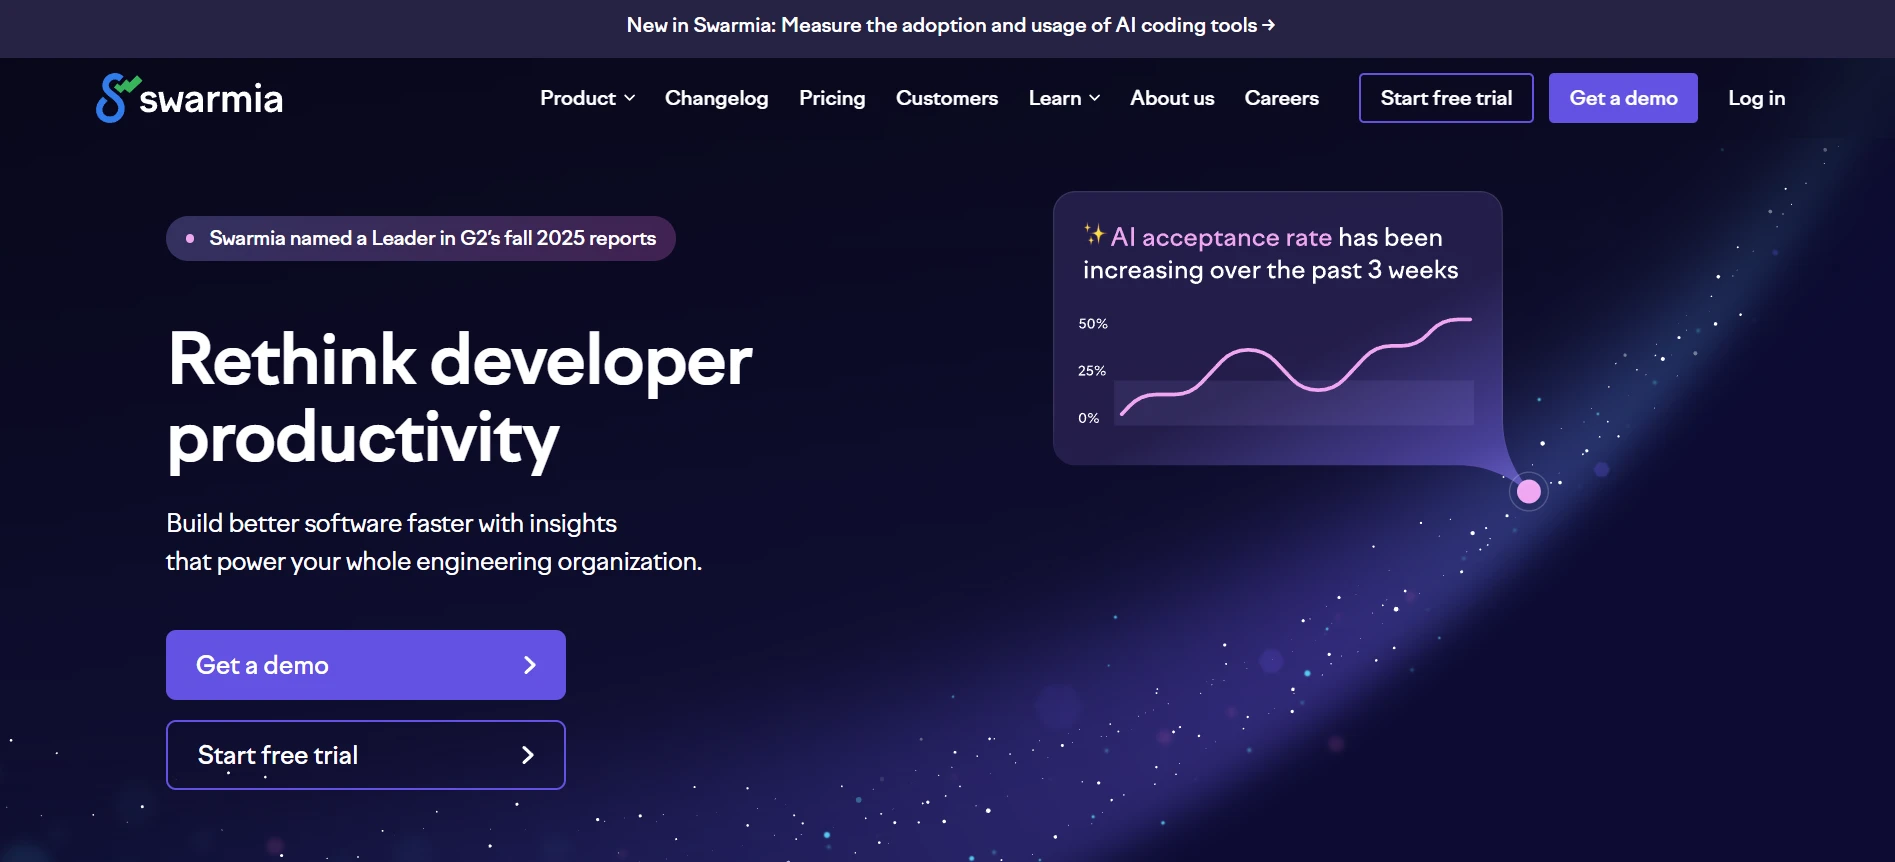Open the Customers page
Viewport: 1895px width, 862px height.
(946, 98)
